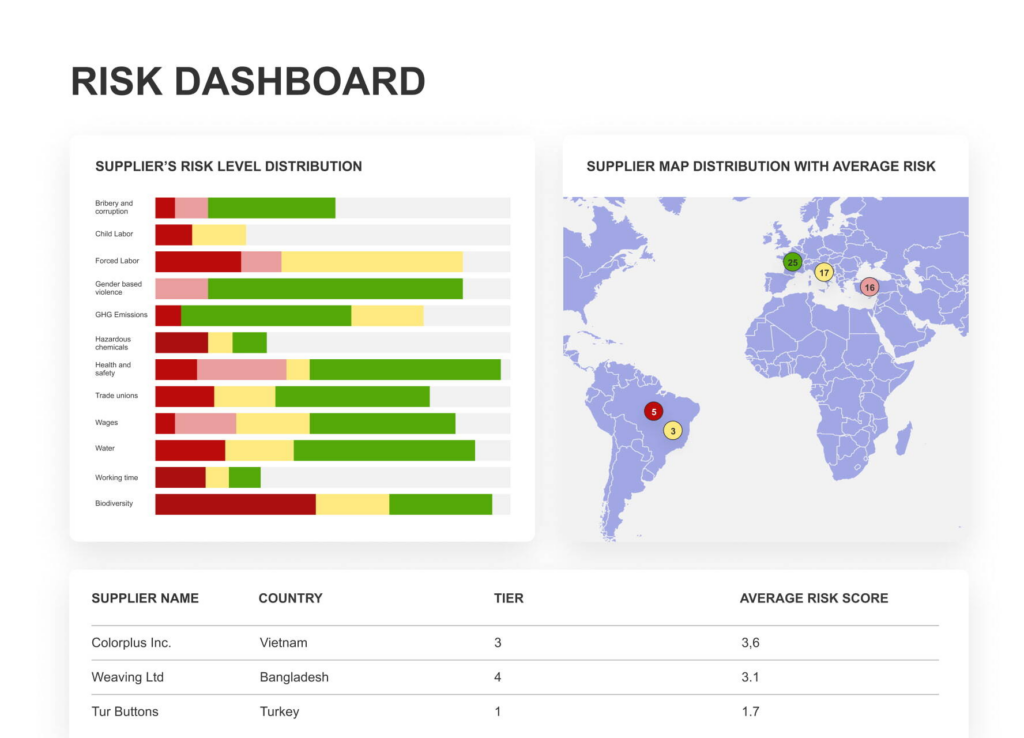Click the RISK DASHBOARD title
Viewport: 1024px width, 738px height.
tap(247, 80)
